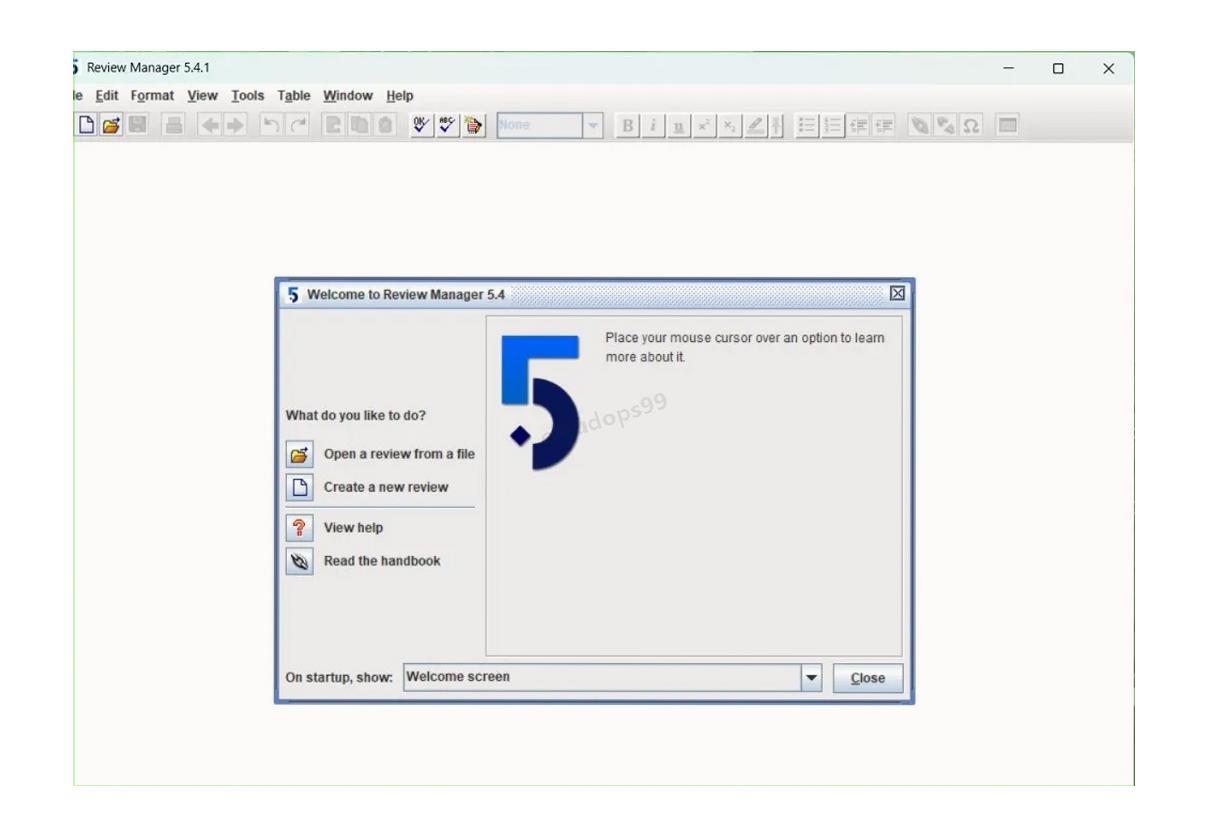Expand the startup show dropdown arrow
Screen dimensions: 1208x837
(812, 678)
